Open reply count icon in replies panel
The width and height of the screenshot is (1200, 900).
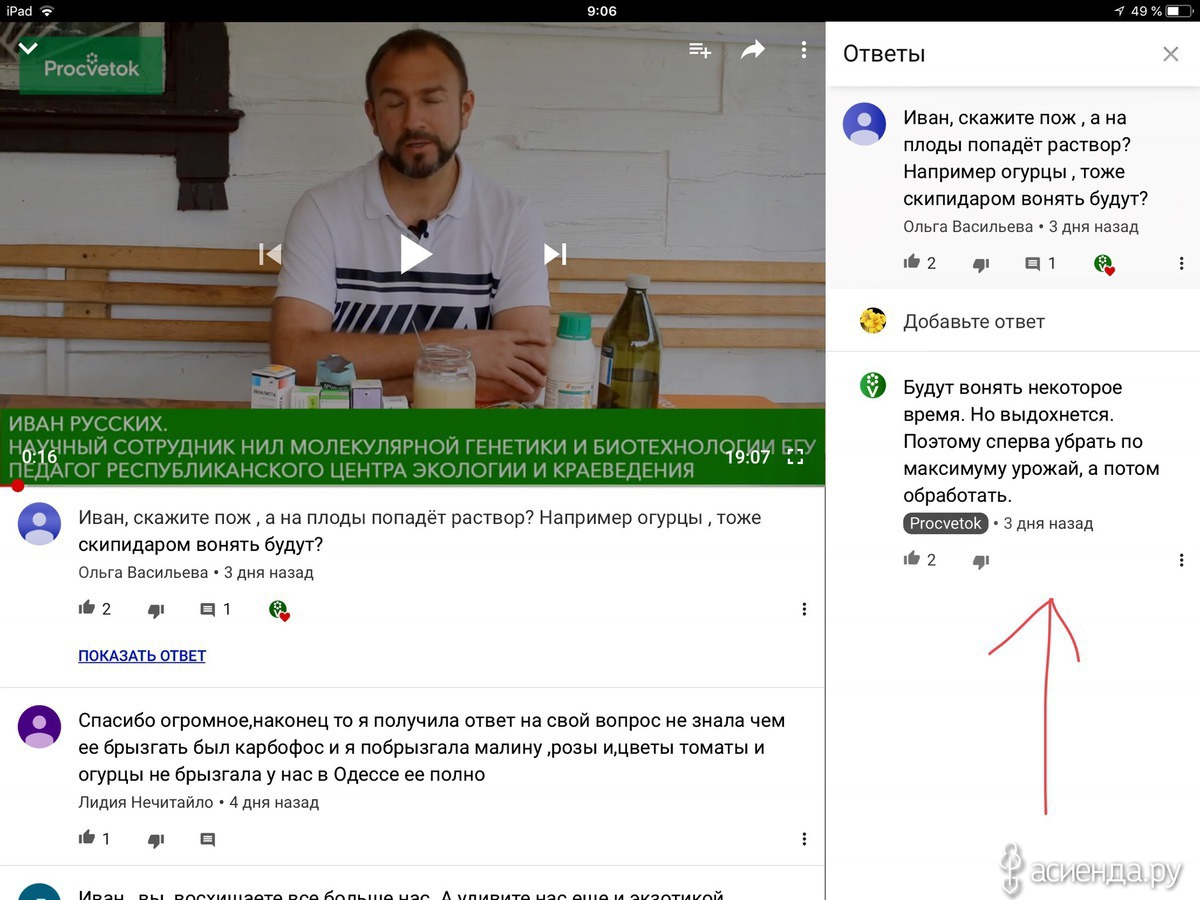point(1033,264)
